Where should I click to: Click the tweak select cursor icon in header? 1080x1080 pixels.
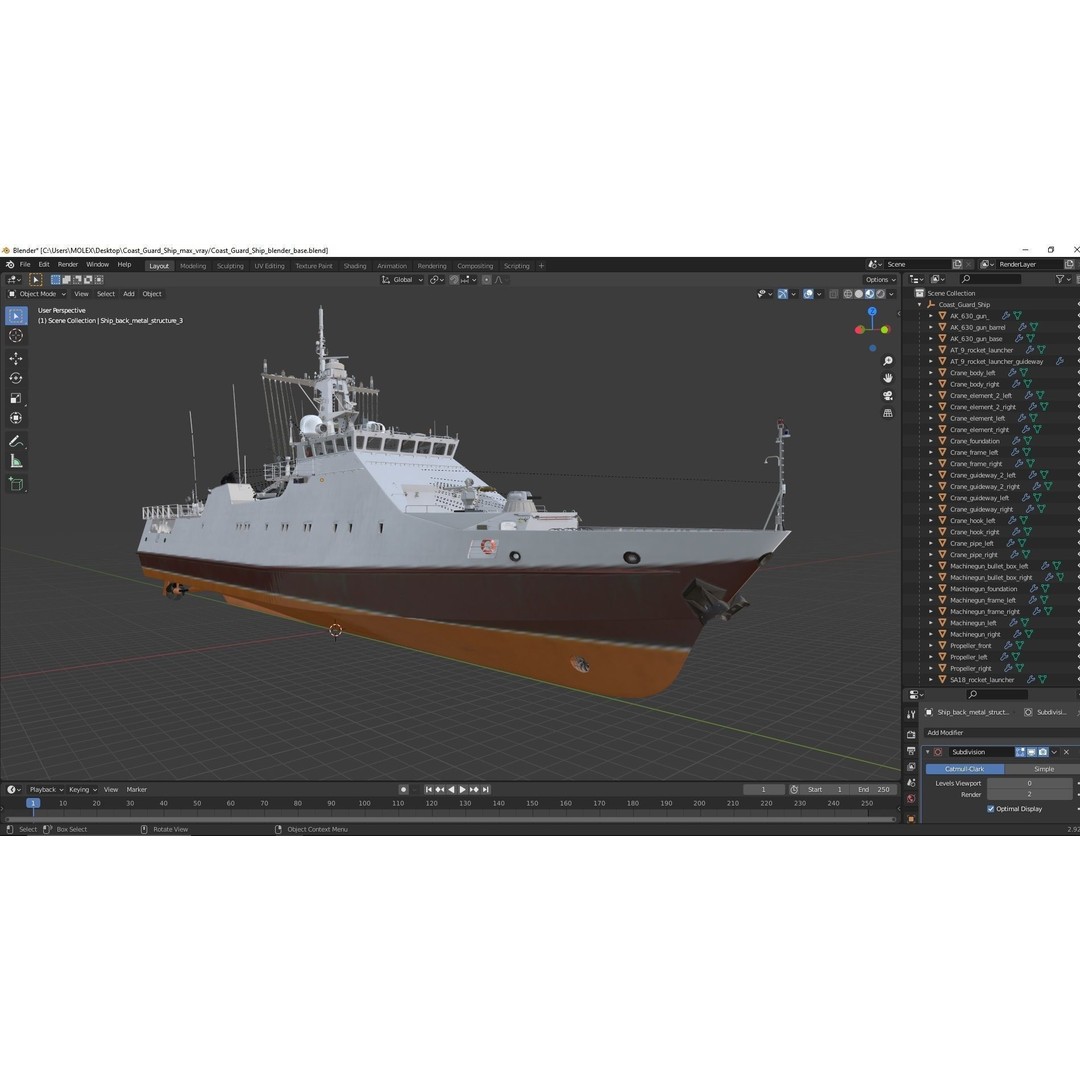36,280
